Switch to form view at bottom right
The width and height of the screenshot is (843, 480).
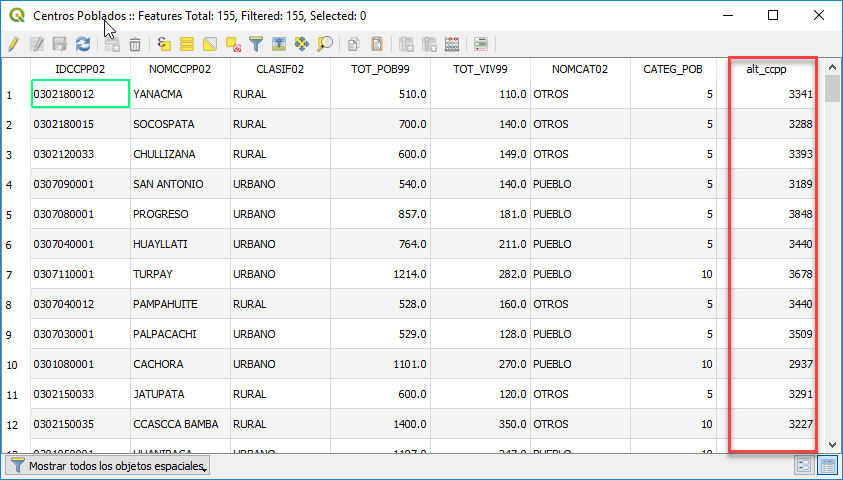point(804,465)
